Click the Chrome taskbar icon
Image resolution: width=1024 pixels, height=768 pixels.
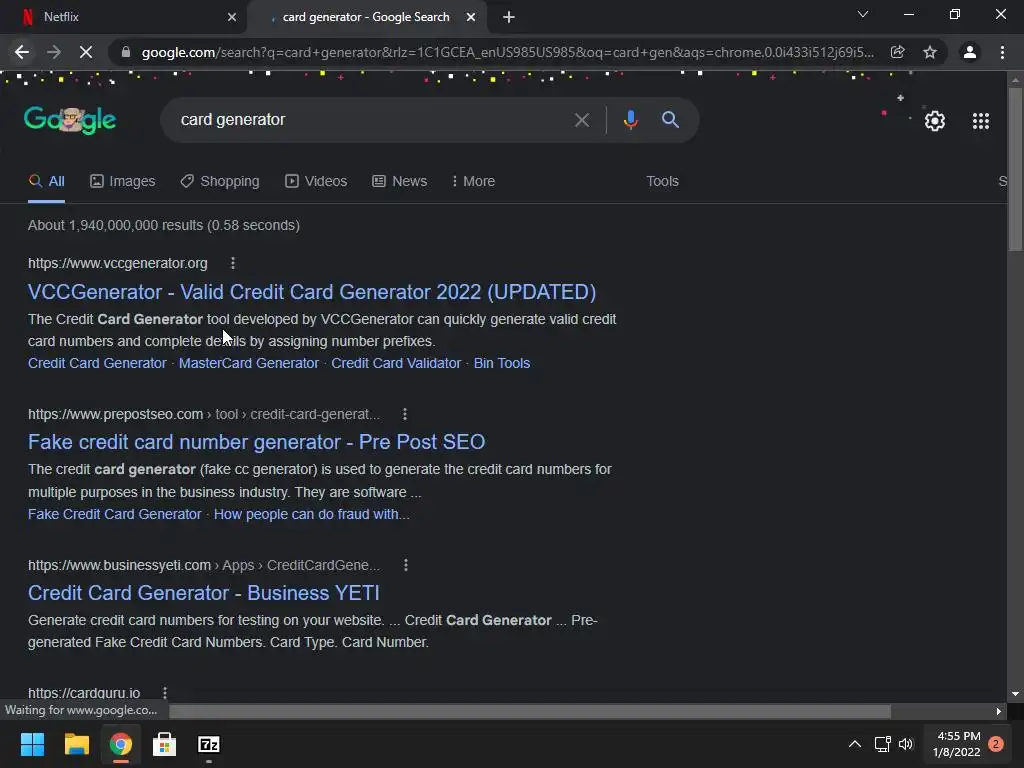point(120,744)
